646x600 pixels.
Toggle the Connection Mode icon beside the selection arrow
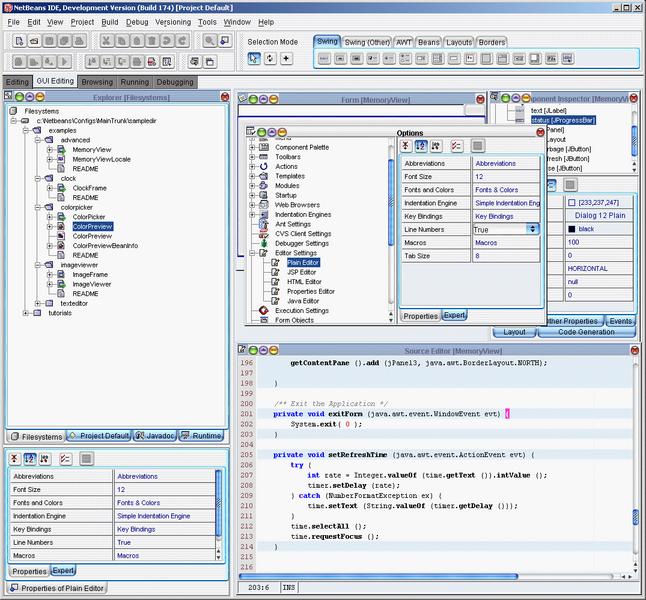[270, 59]
